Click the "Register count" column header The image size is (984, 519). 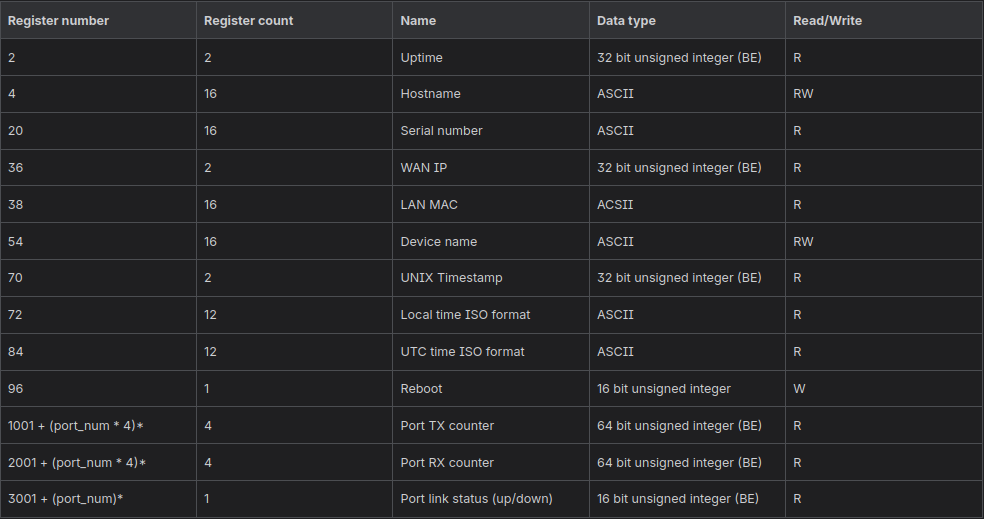click(248, 20)
